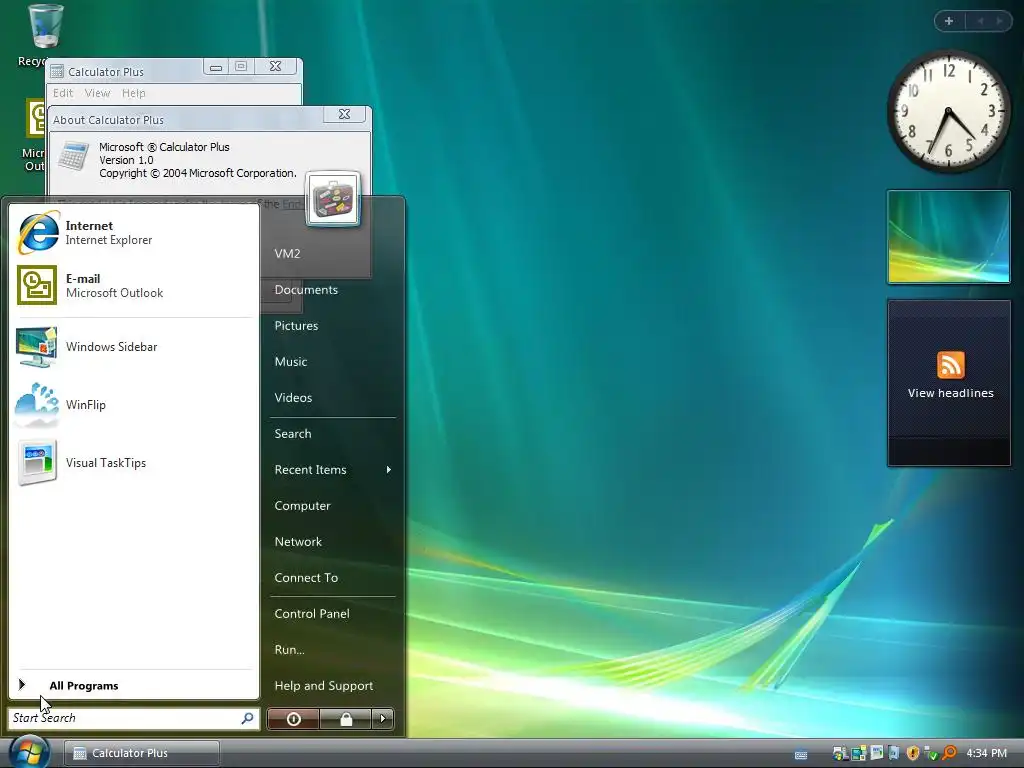The image size is (1024, 768).
Task: Open Network from Start menu
Action: pos(298,541)
